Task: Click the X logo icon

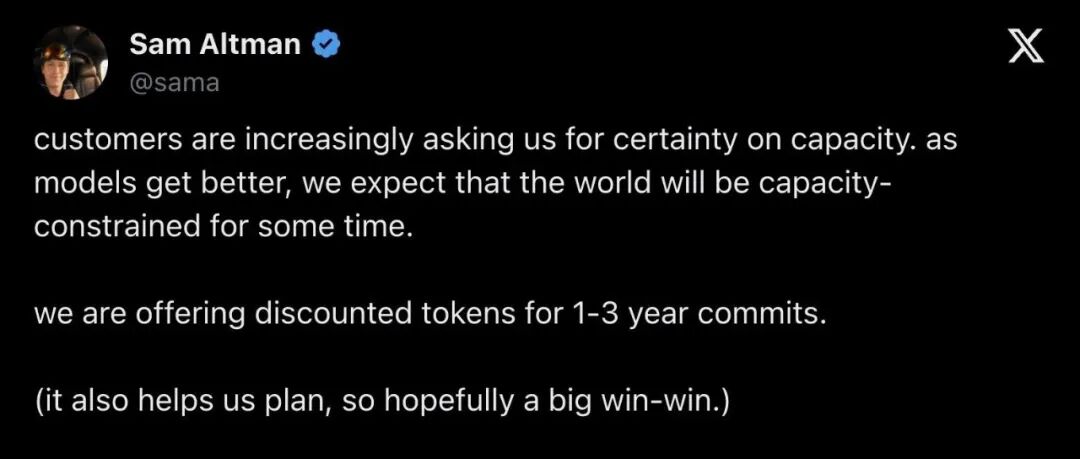Action: pyautogui.click(x=1026, y=48)
